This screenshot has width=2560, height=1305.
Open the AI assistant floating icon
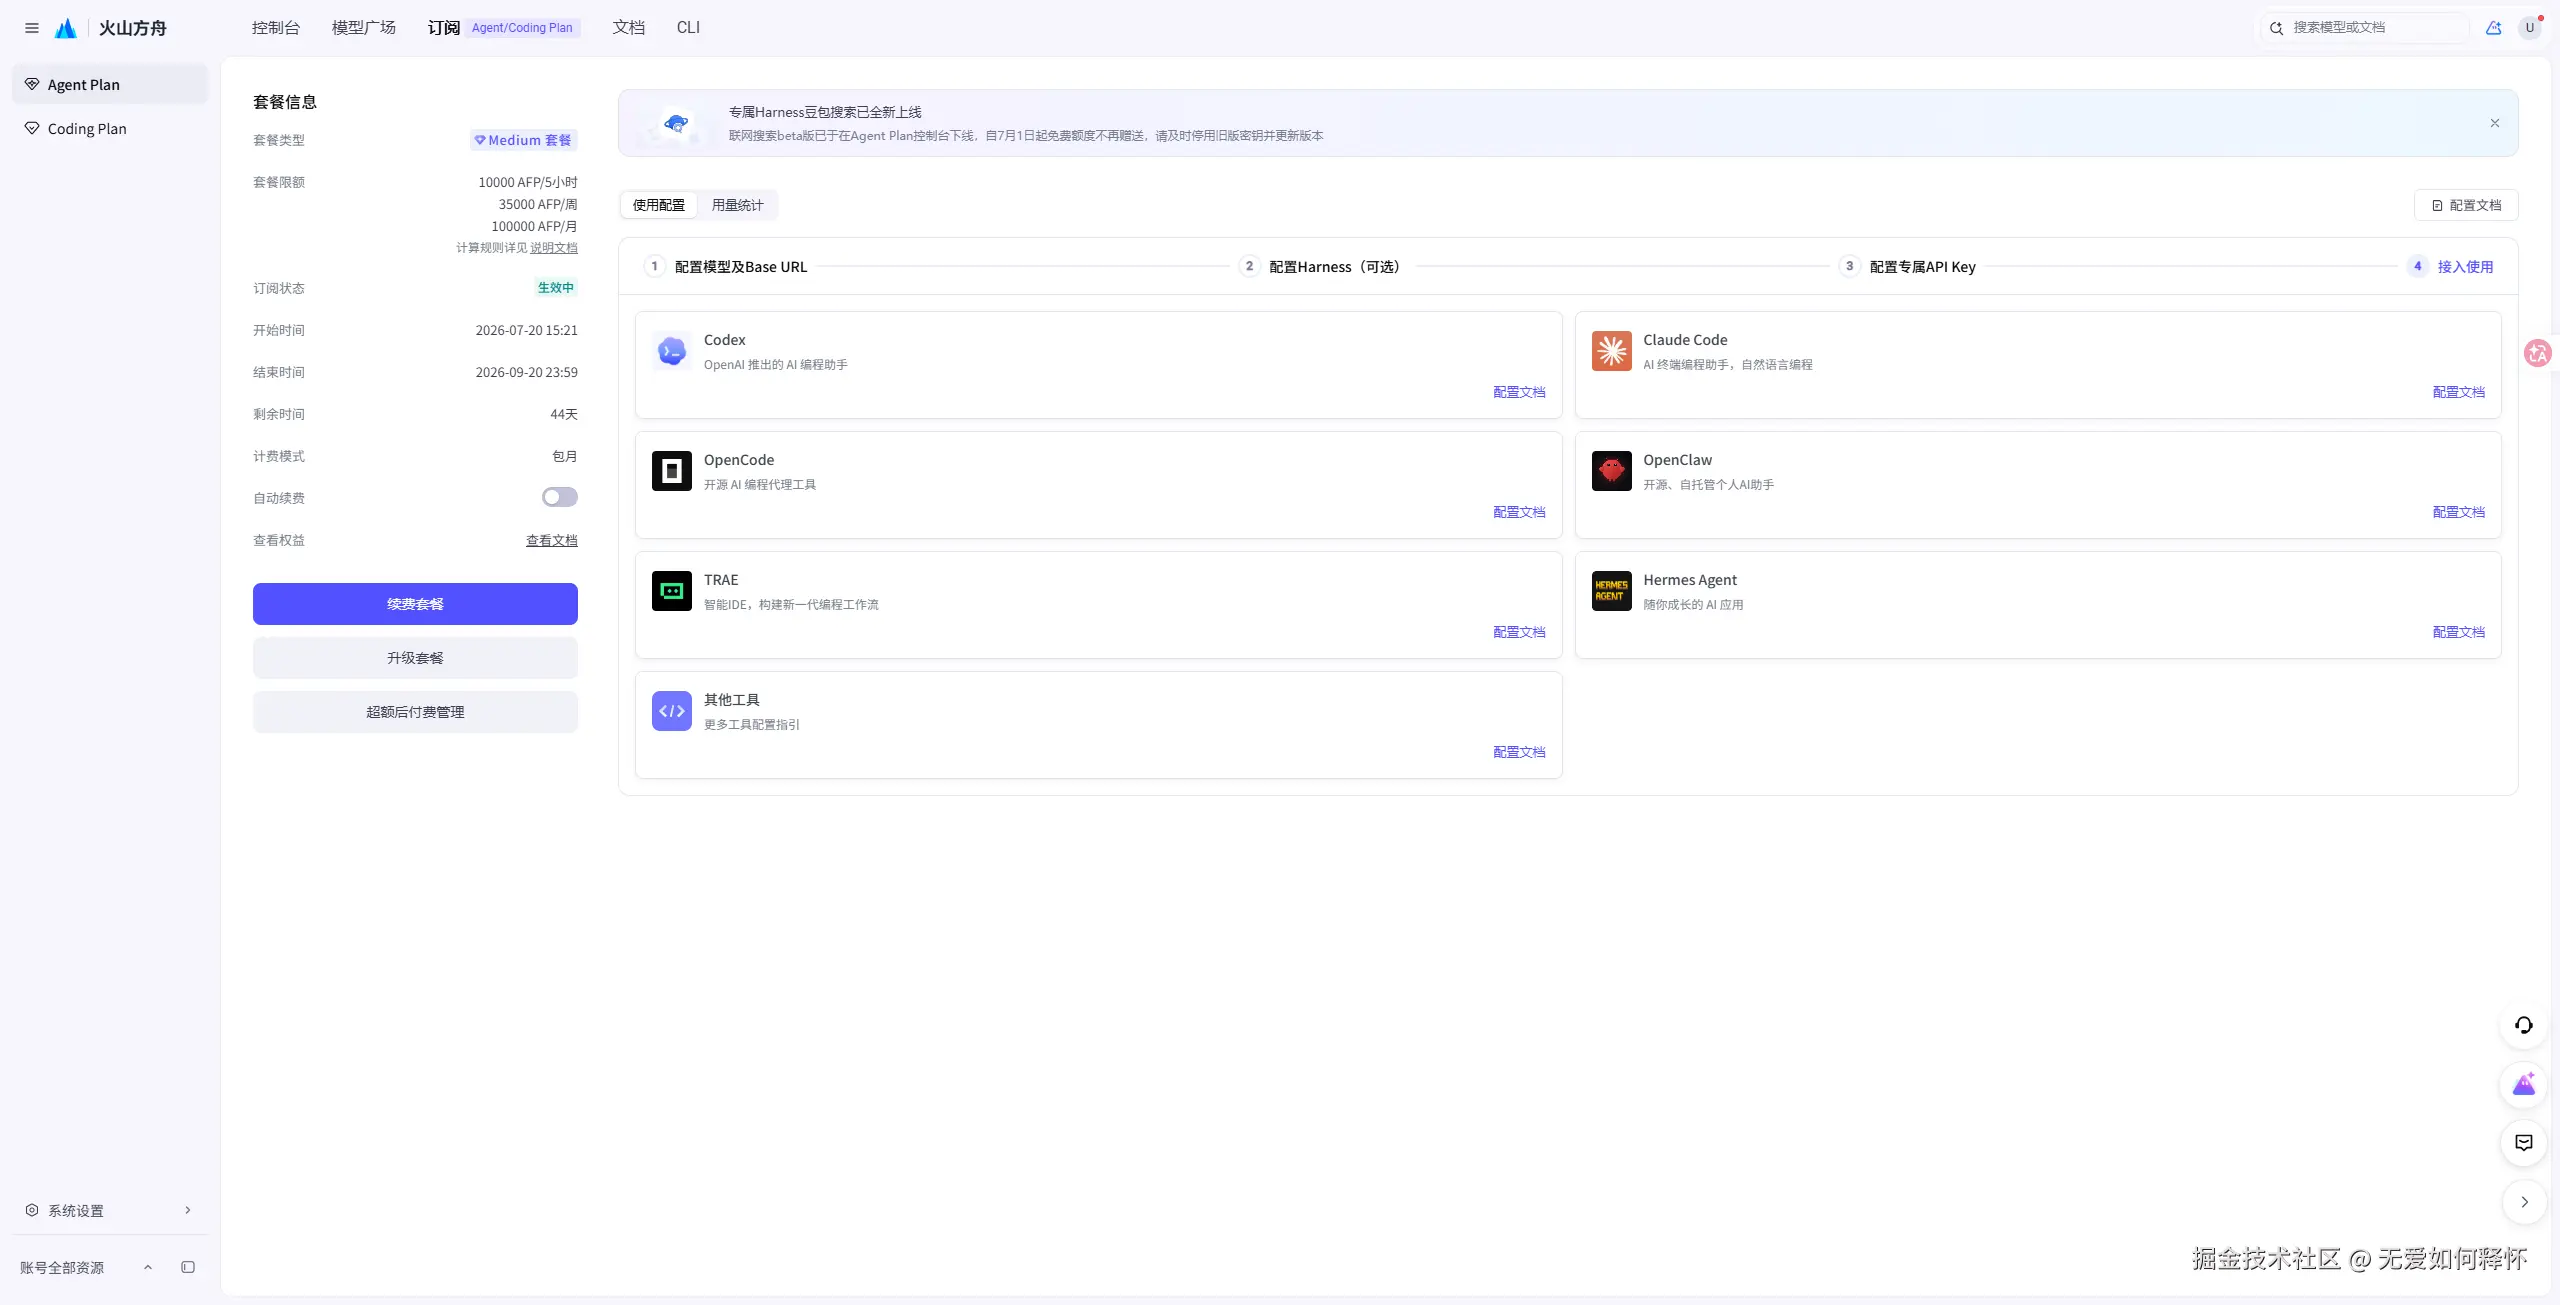pyautogui.click(x=2524, y=1084)
